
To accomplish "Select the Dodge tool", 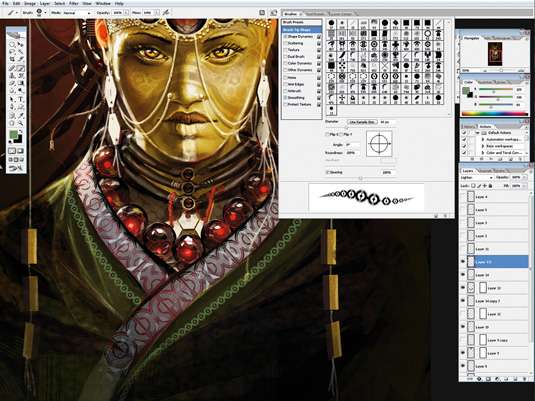I will (21, 90).
